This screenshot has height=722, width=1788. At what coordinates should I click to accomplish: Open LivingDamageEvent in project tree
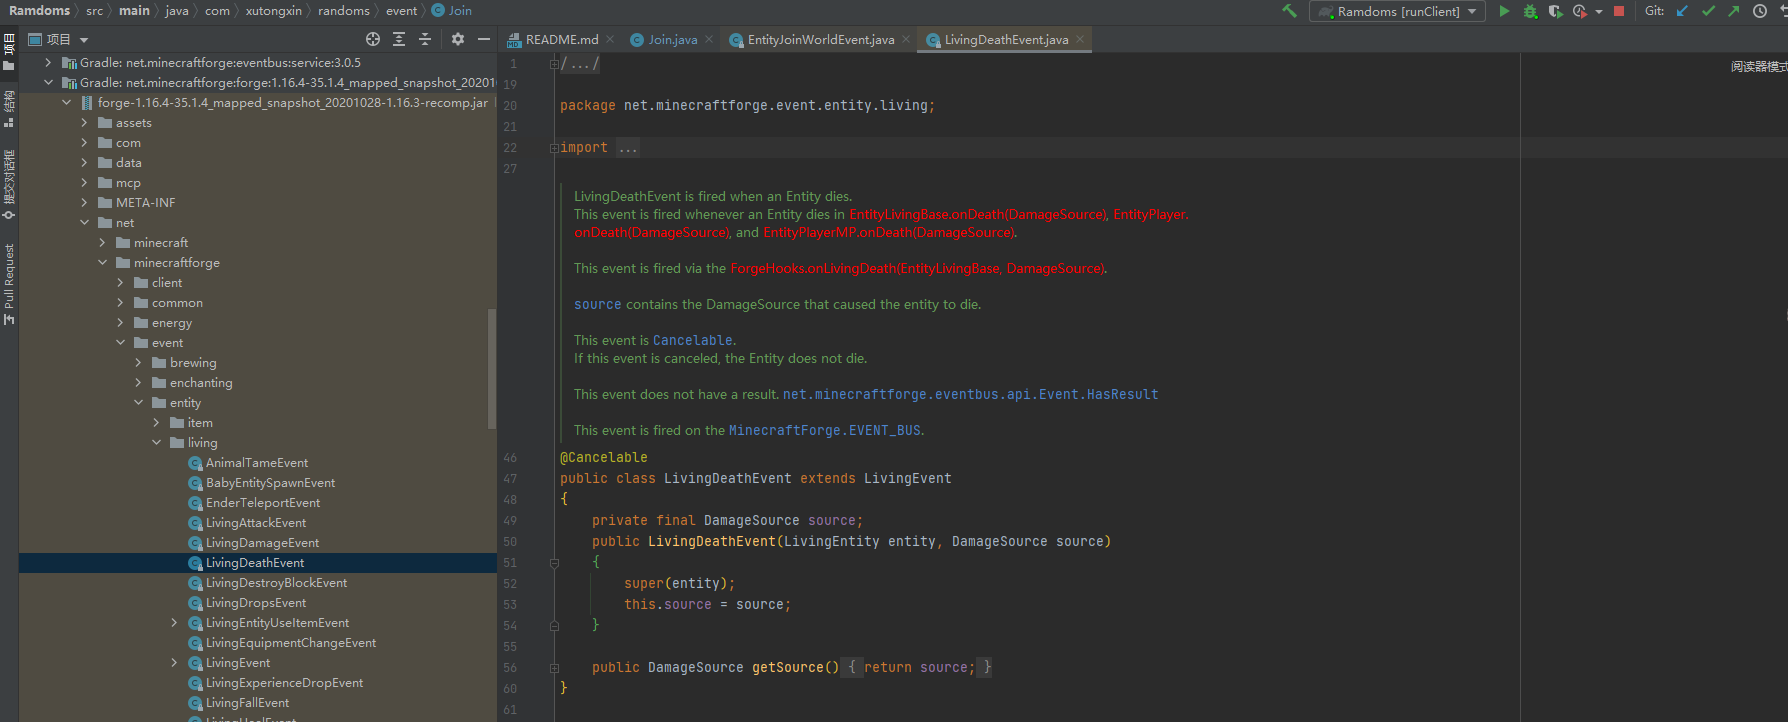(x=262, y=543)
